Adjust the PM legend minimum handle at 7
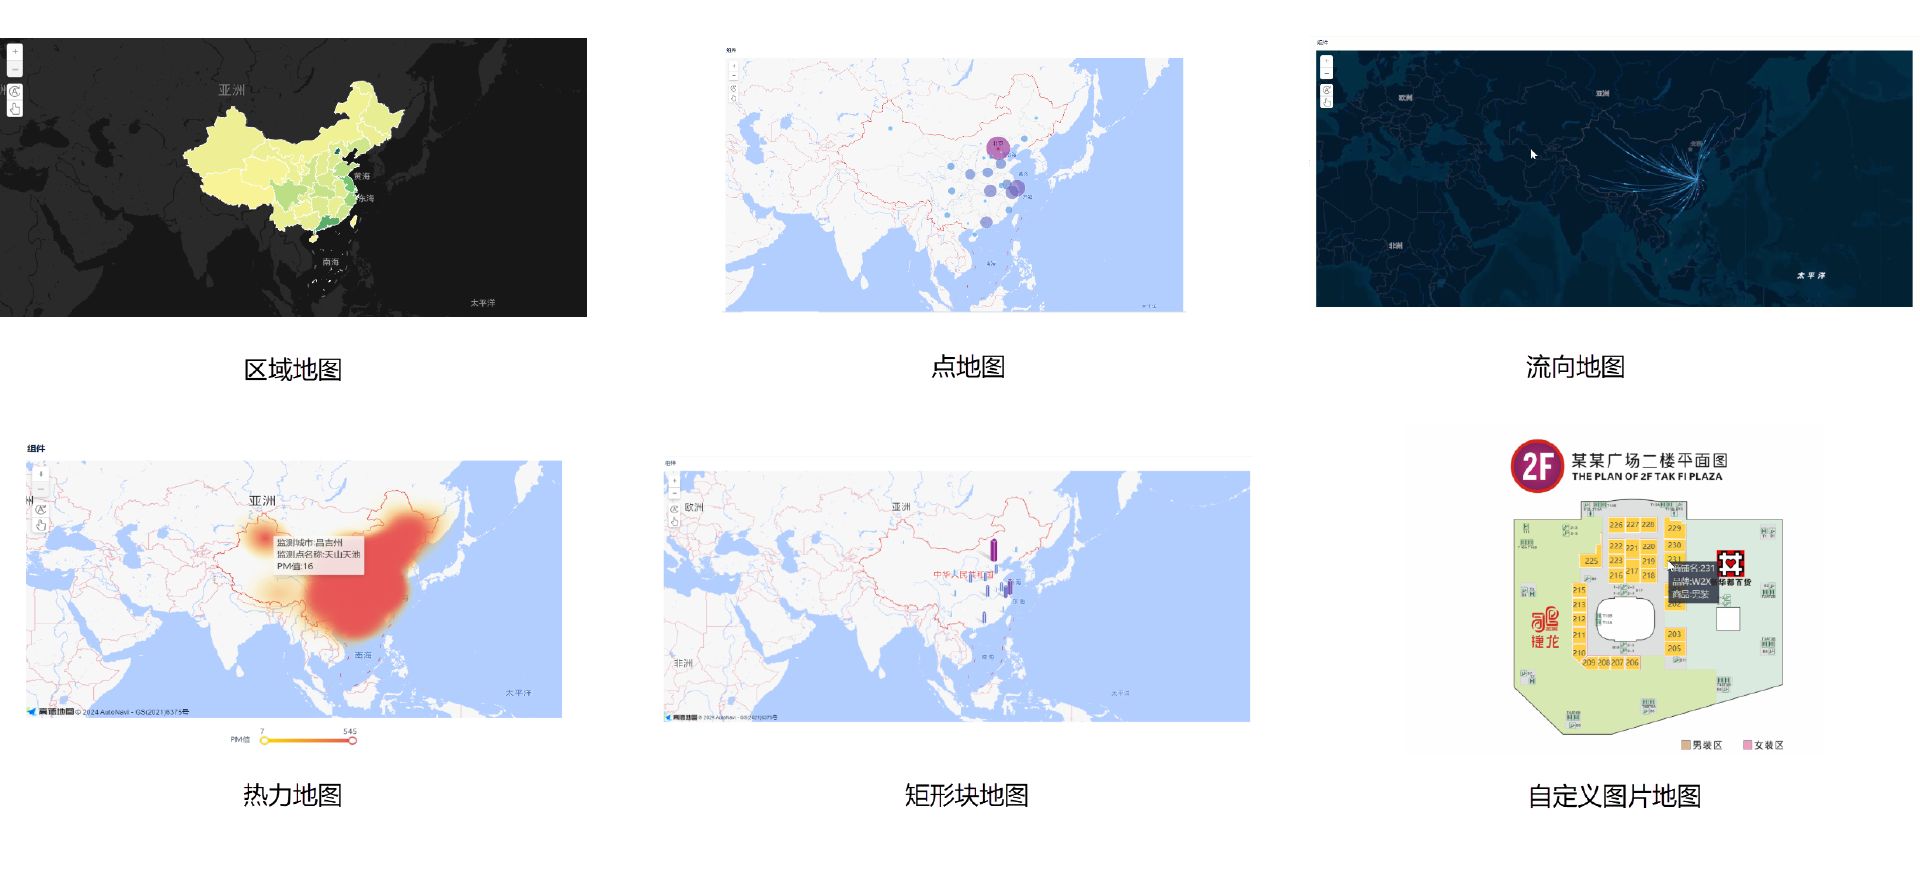 click(264, 741)
